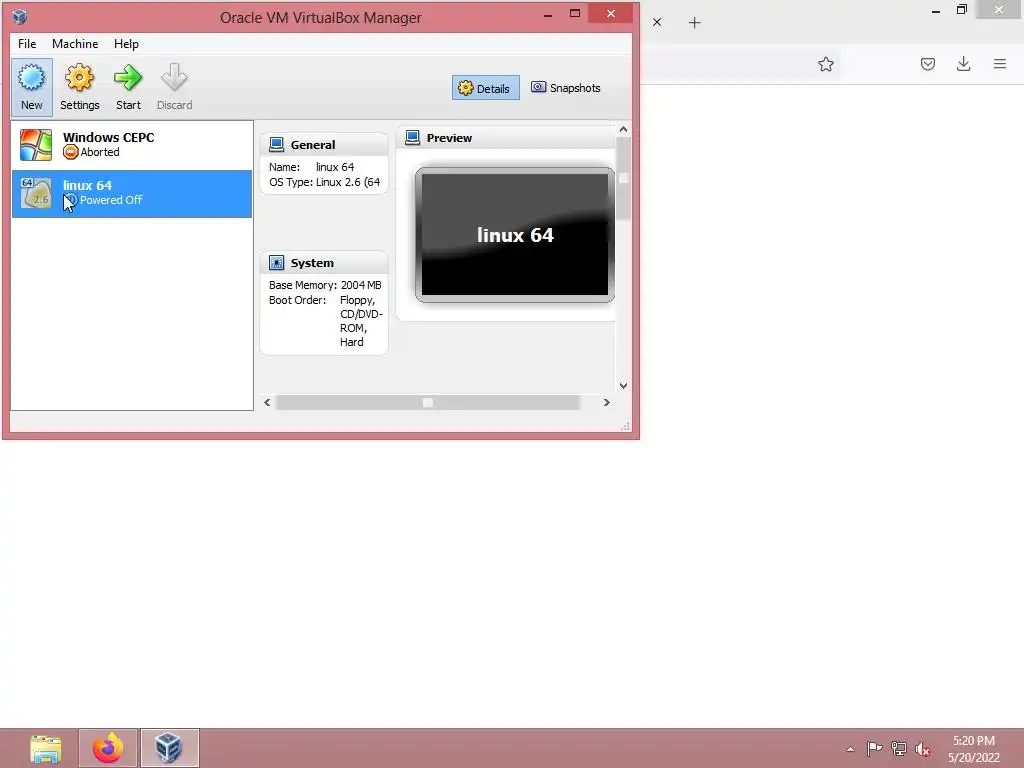Screen dimensions: 1024x768
Task: Switch to the Snapshots view
Action: [566, 88]
